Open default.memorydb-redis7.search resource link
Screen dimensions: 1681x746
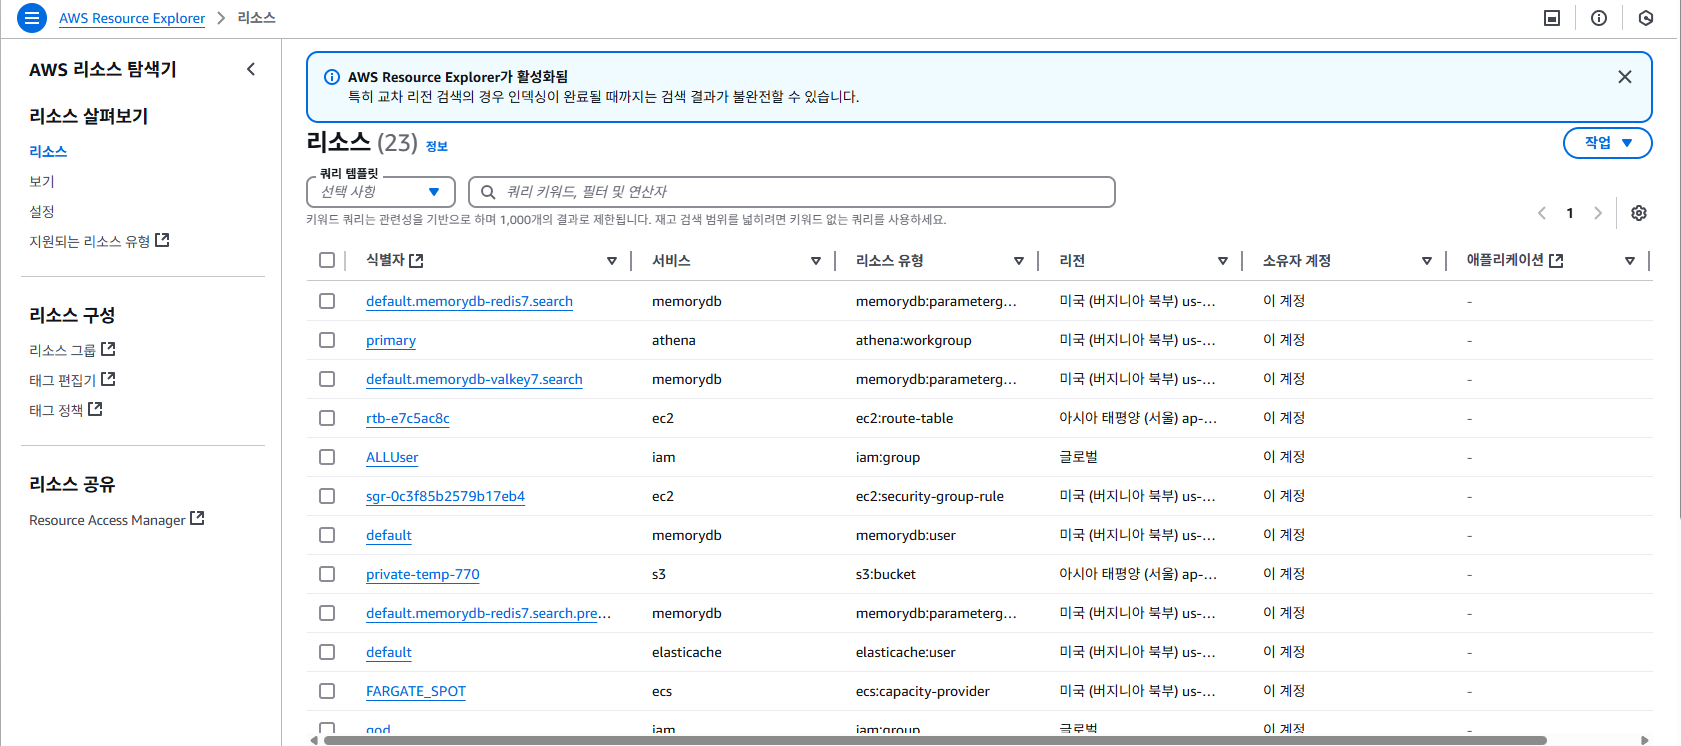click(469, 301)
